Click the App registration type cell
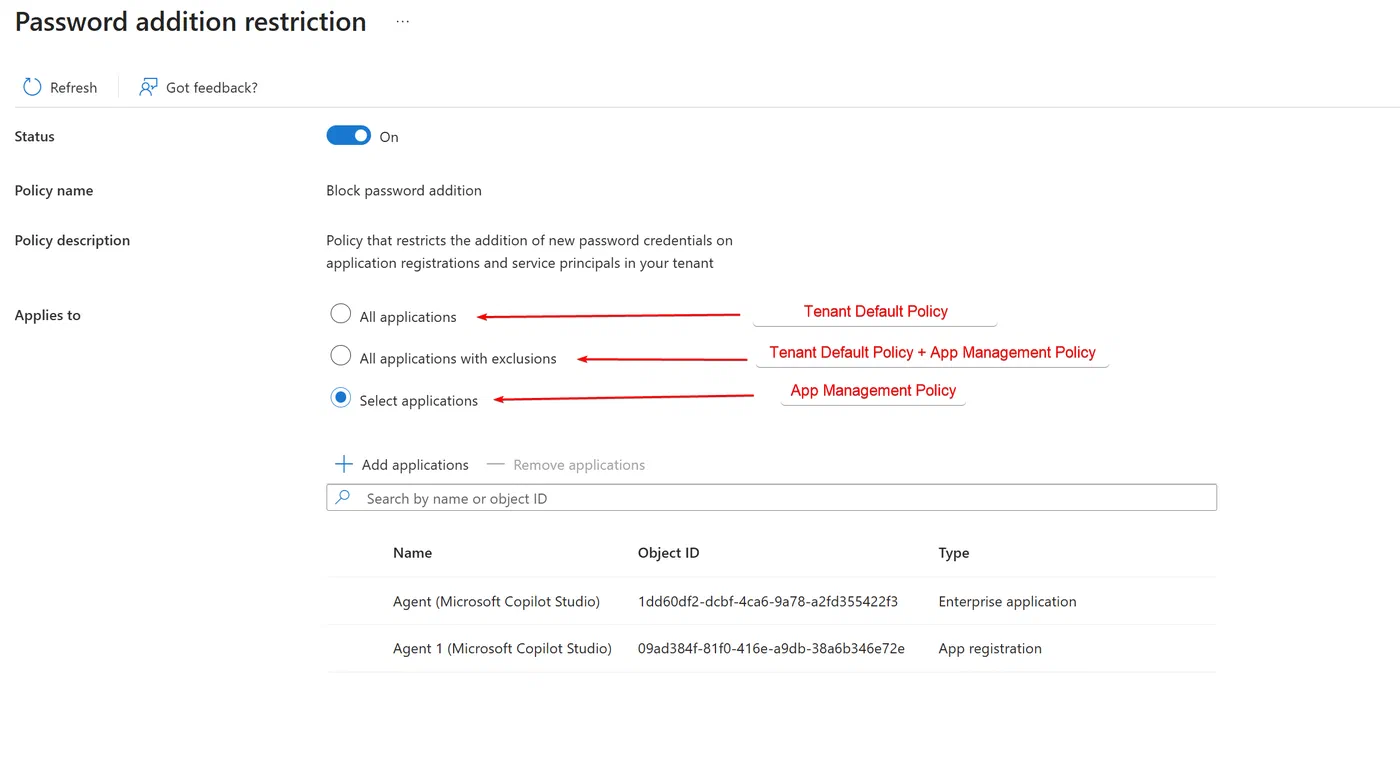 click(x=990, y=649)
